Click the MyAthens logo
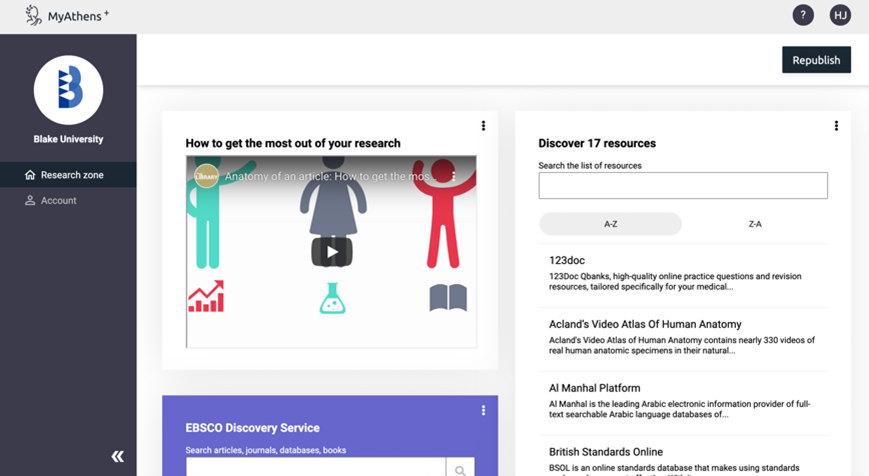869x476 pixels. (67, 16)
